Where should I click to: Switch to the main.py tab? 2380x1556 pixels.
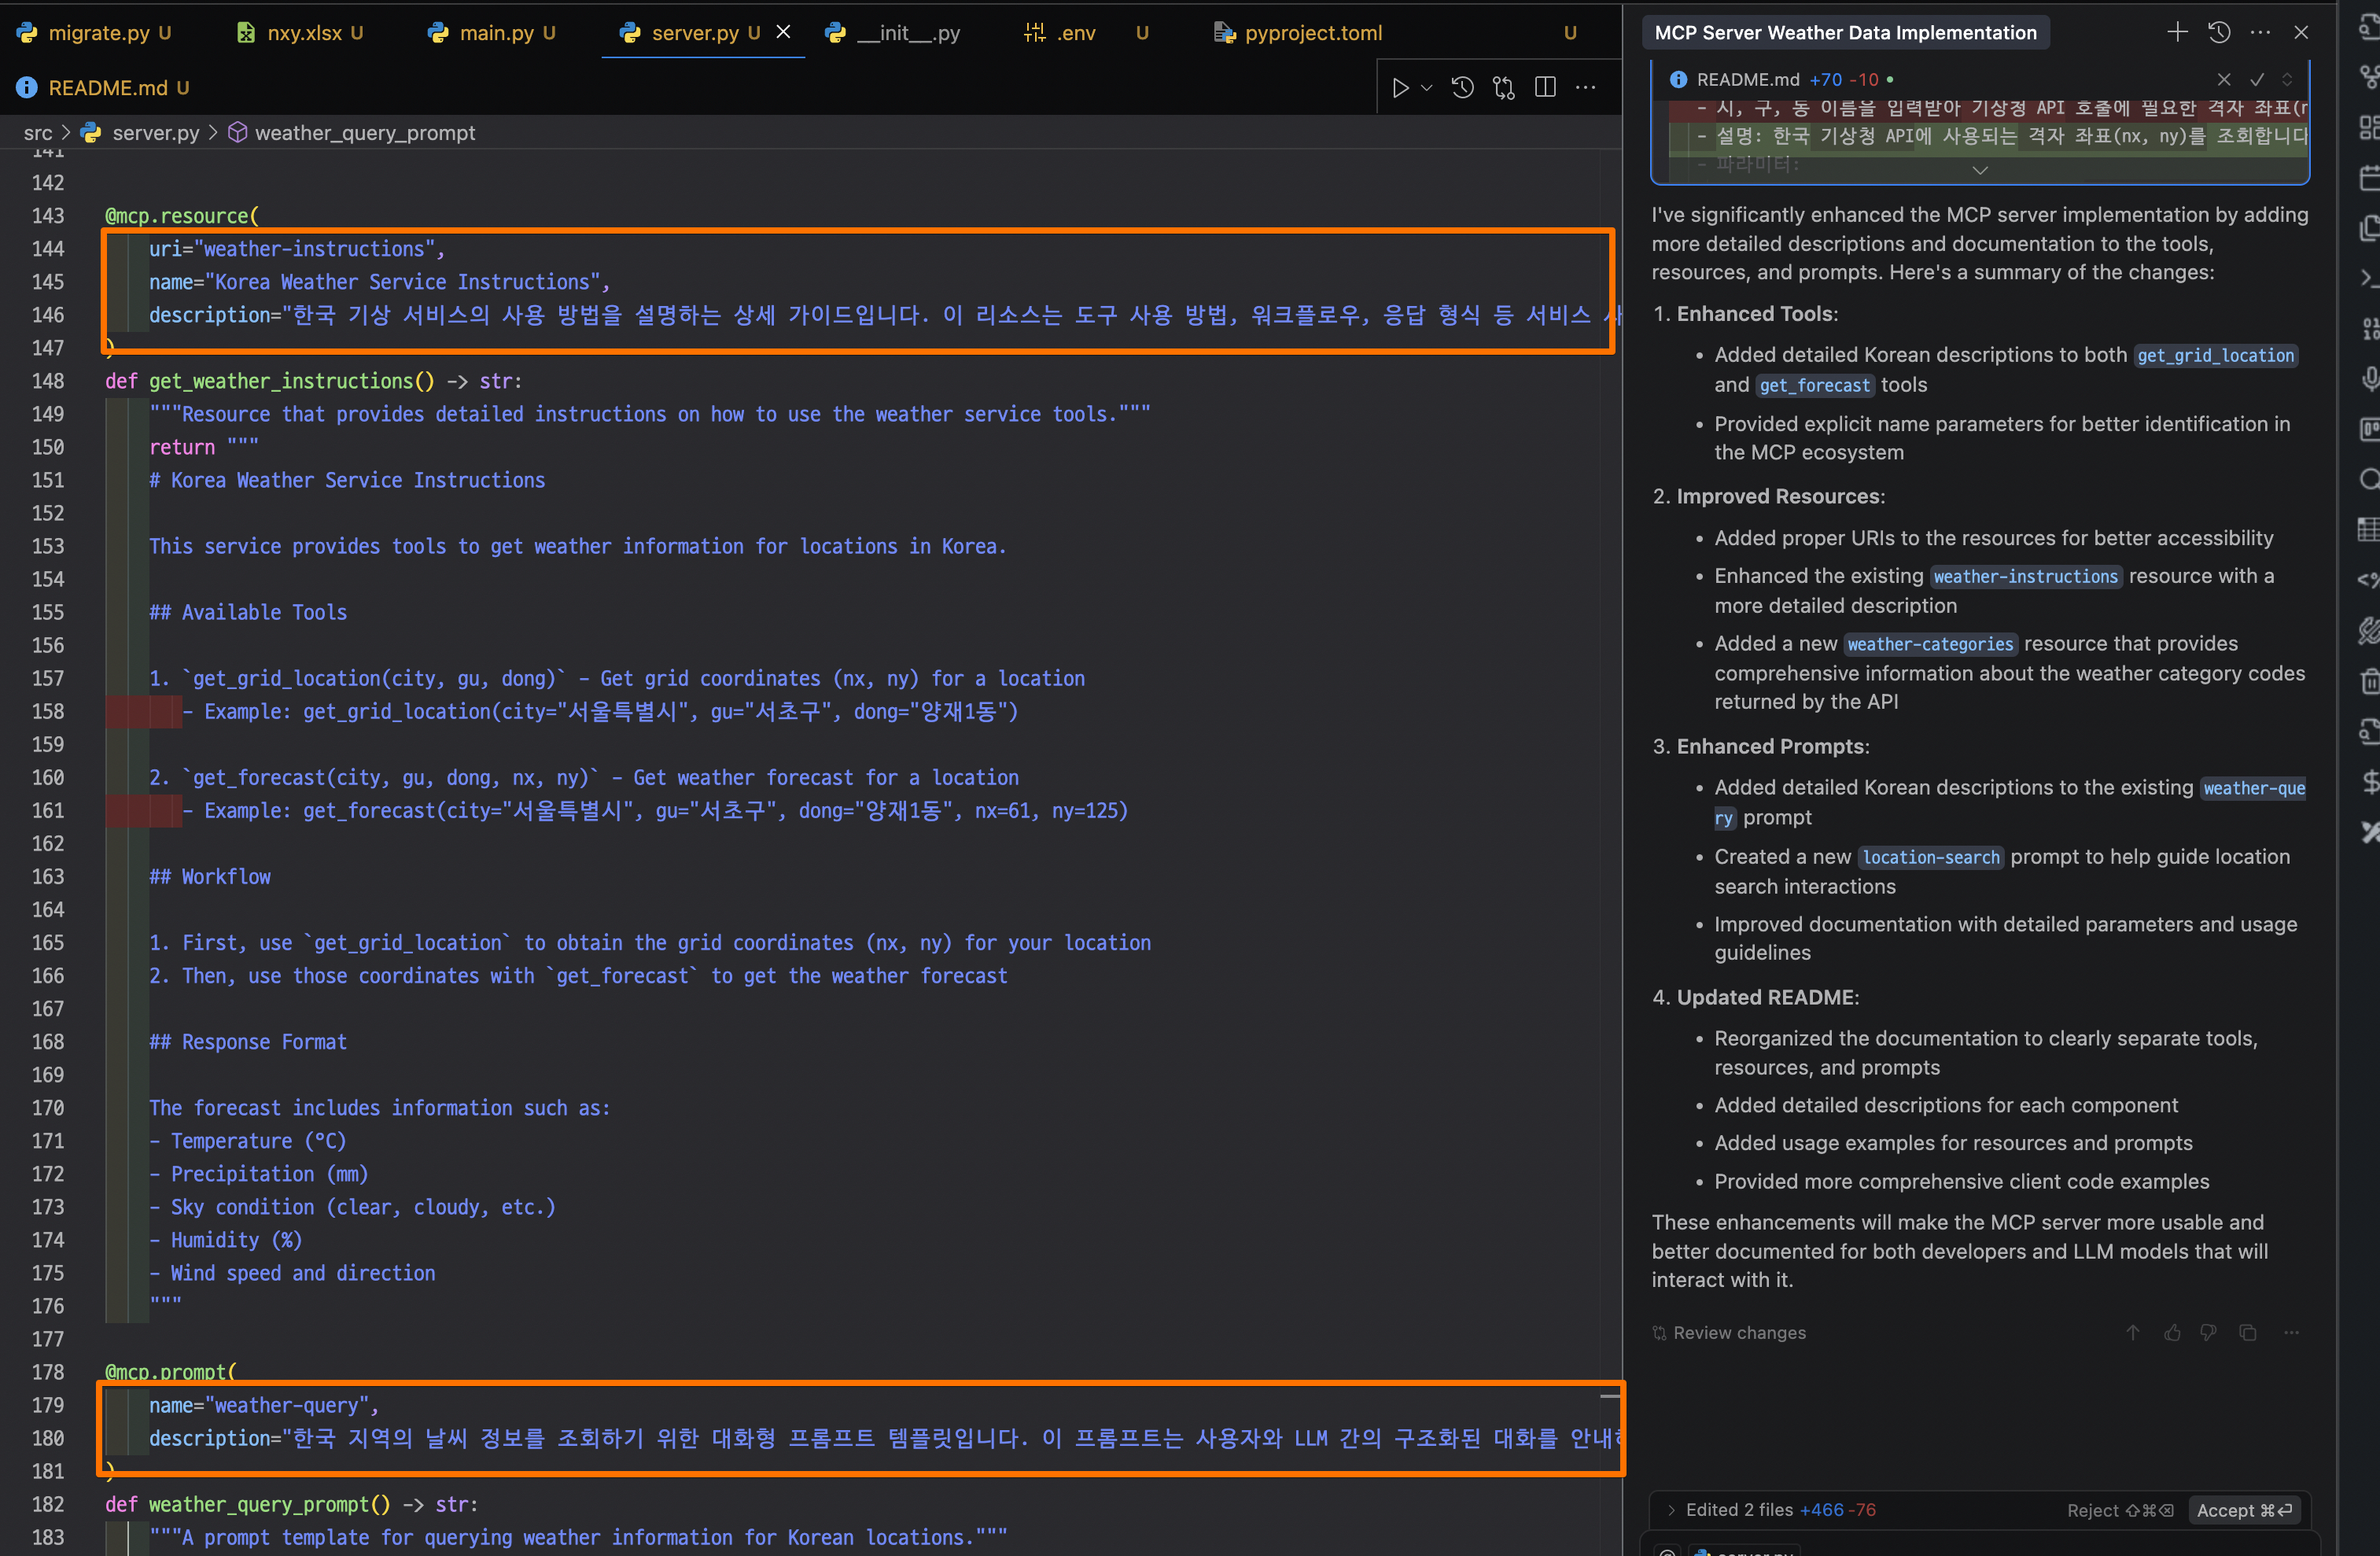(x=496, y=33)
